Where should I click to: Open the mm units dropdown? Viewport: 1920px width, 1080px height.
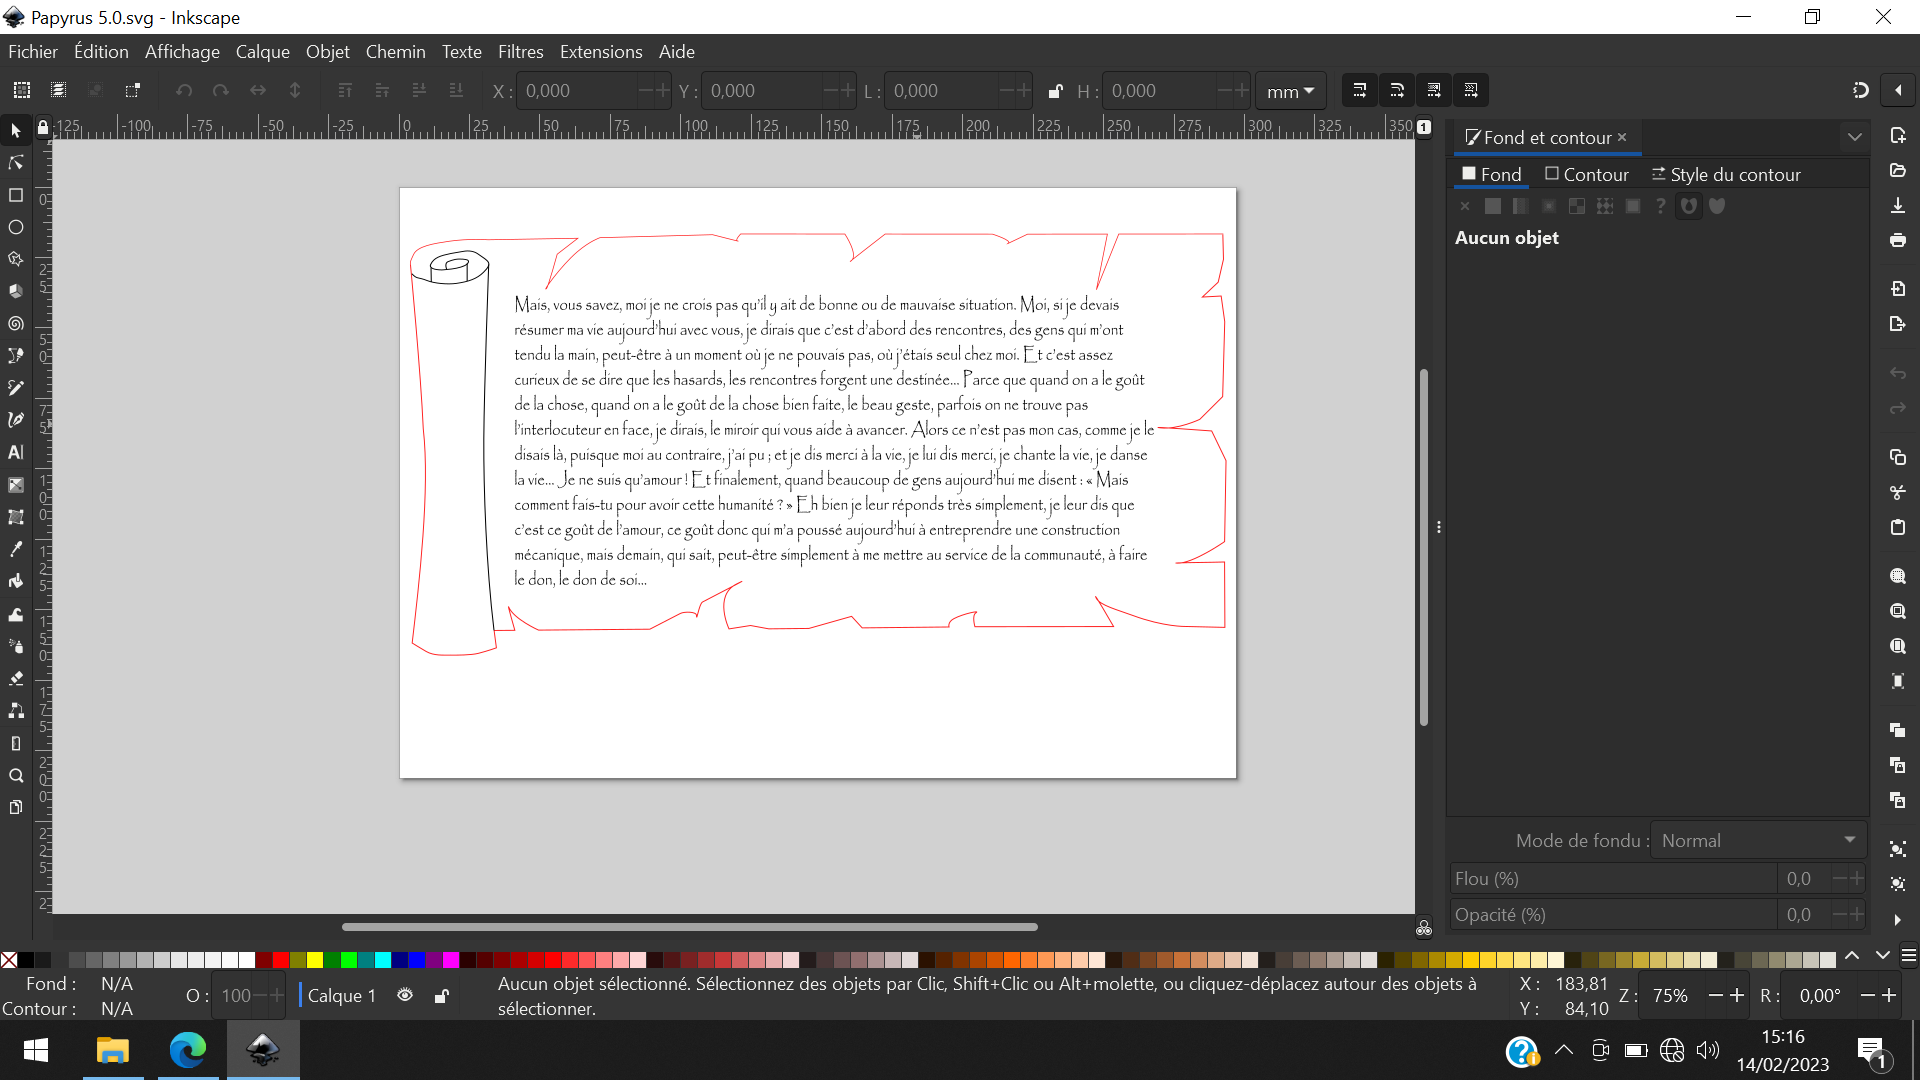click(x=1290, y=91)
